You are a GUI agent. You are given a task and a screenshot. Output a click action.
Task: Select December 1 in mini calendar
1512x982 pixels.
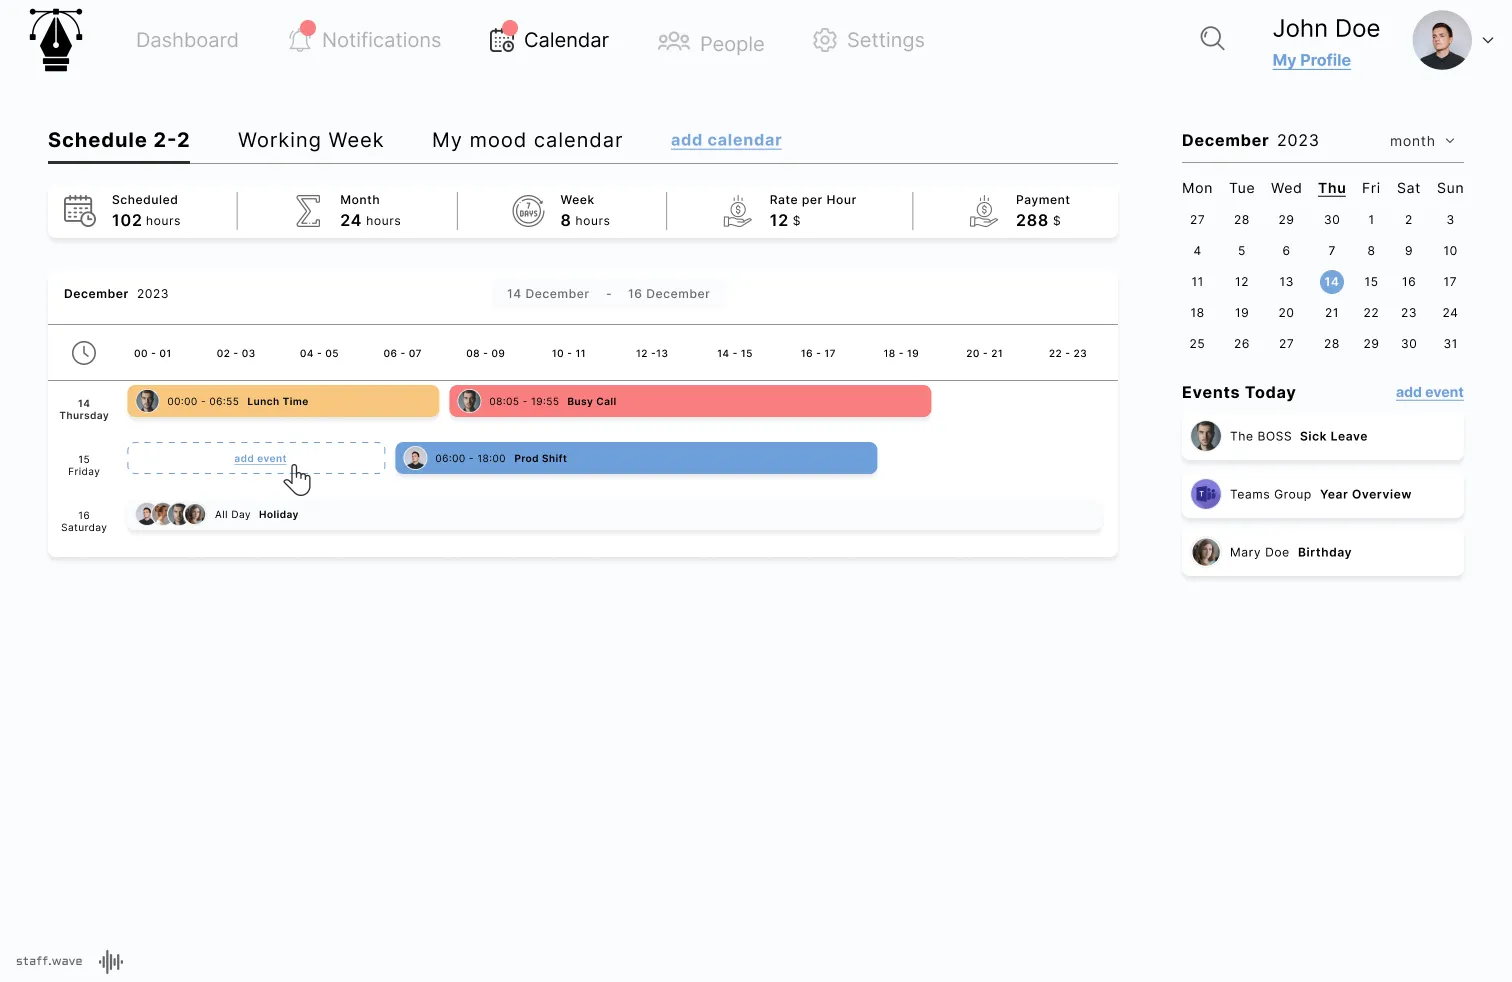(1371, 220)
